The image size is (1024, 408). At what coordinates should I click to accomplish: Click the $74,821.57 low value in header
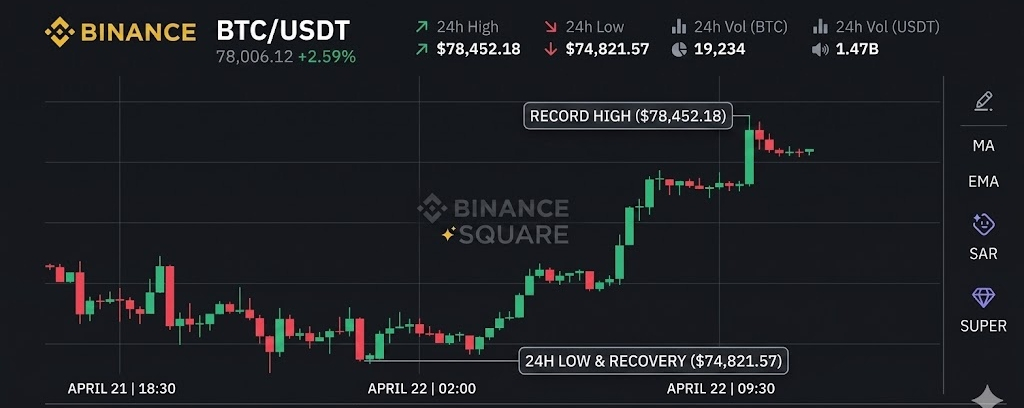607,49
